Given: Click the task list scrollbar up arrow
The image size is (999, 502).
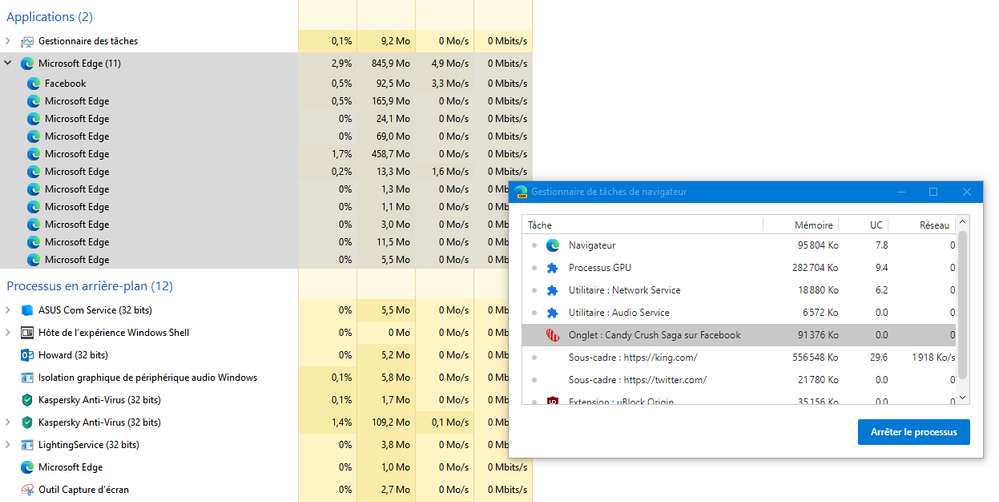Looking at the screenshot, I should pyautogui.click(x=963, y=222).
